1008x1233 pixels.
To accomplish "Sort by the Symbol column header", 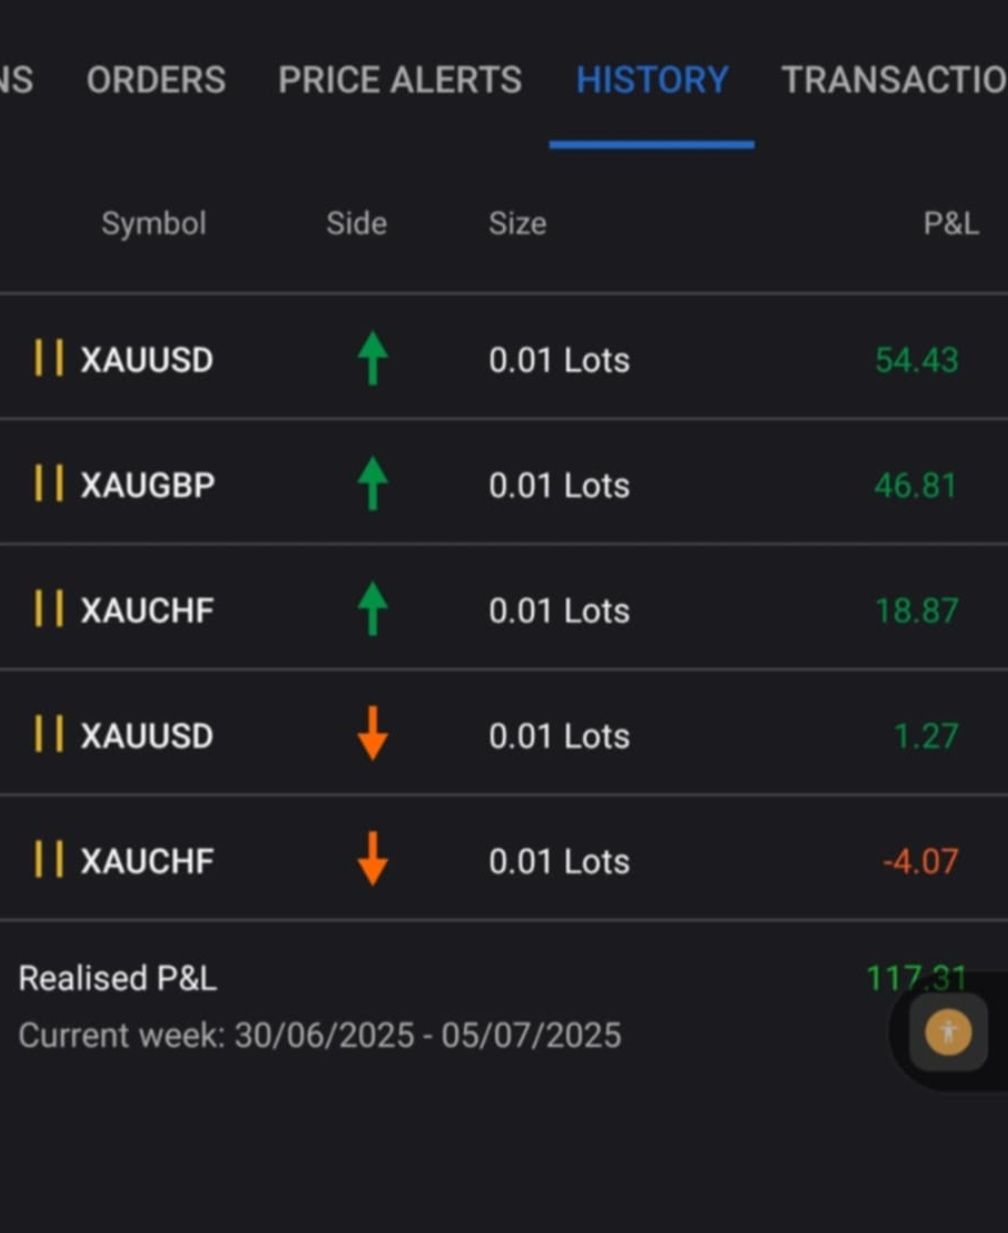I will click(x=154, y=223).
